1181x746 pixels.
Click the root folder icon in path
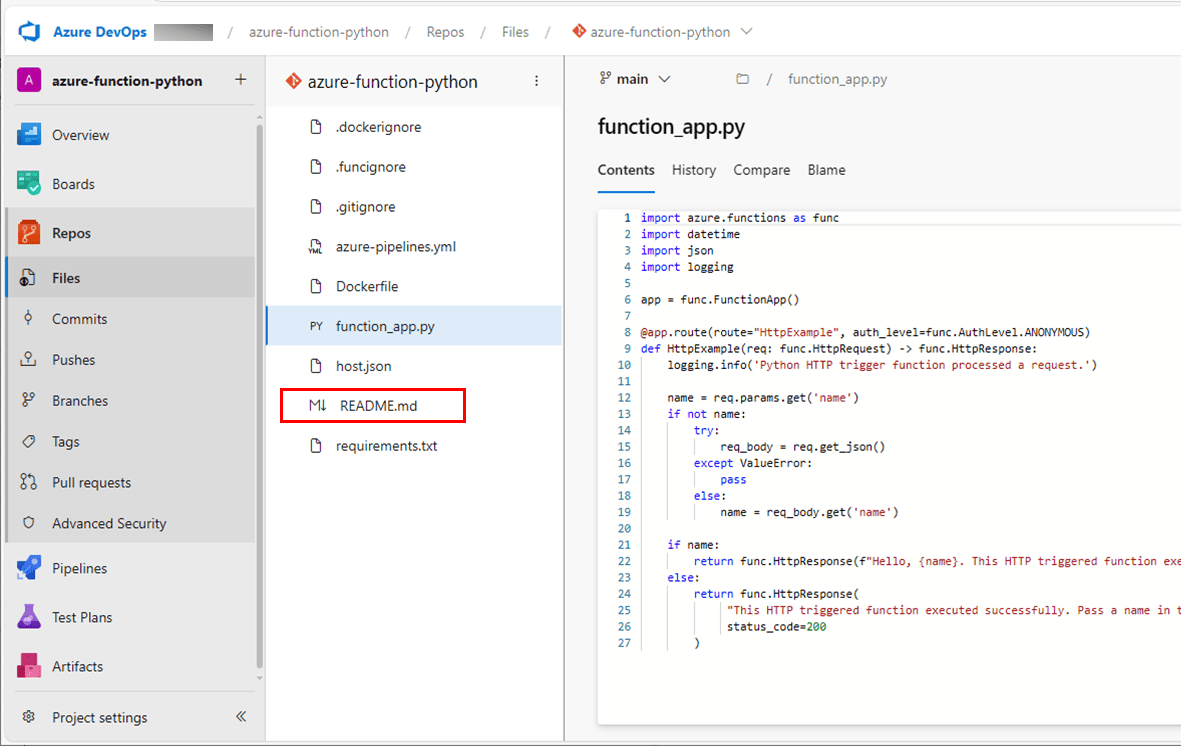click(743, 79)
